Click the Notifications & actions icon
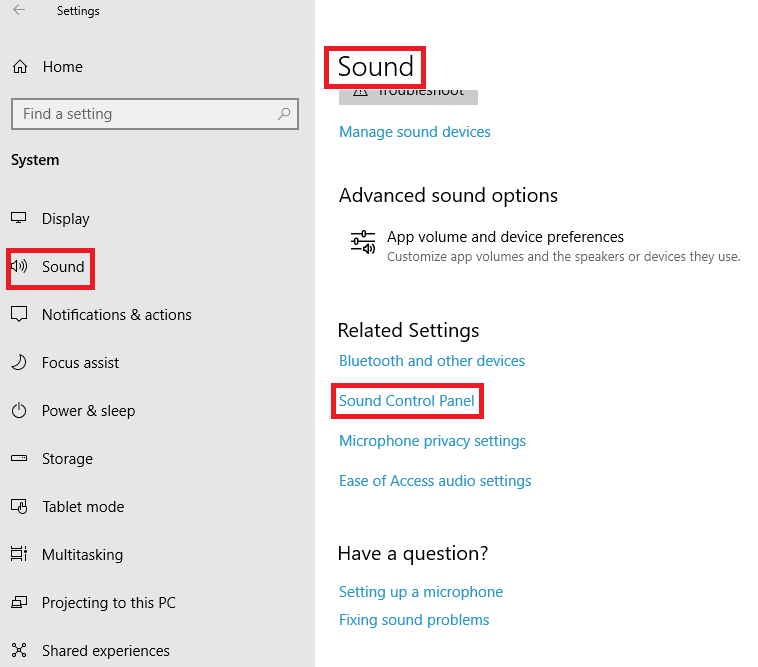The image size is (758, 667). click(19, 315)
